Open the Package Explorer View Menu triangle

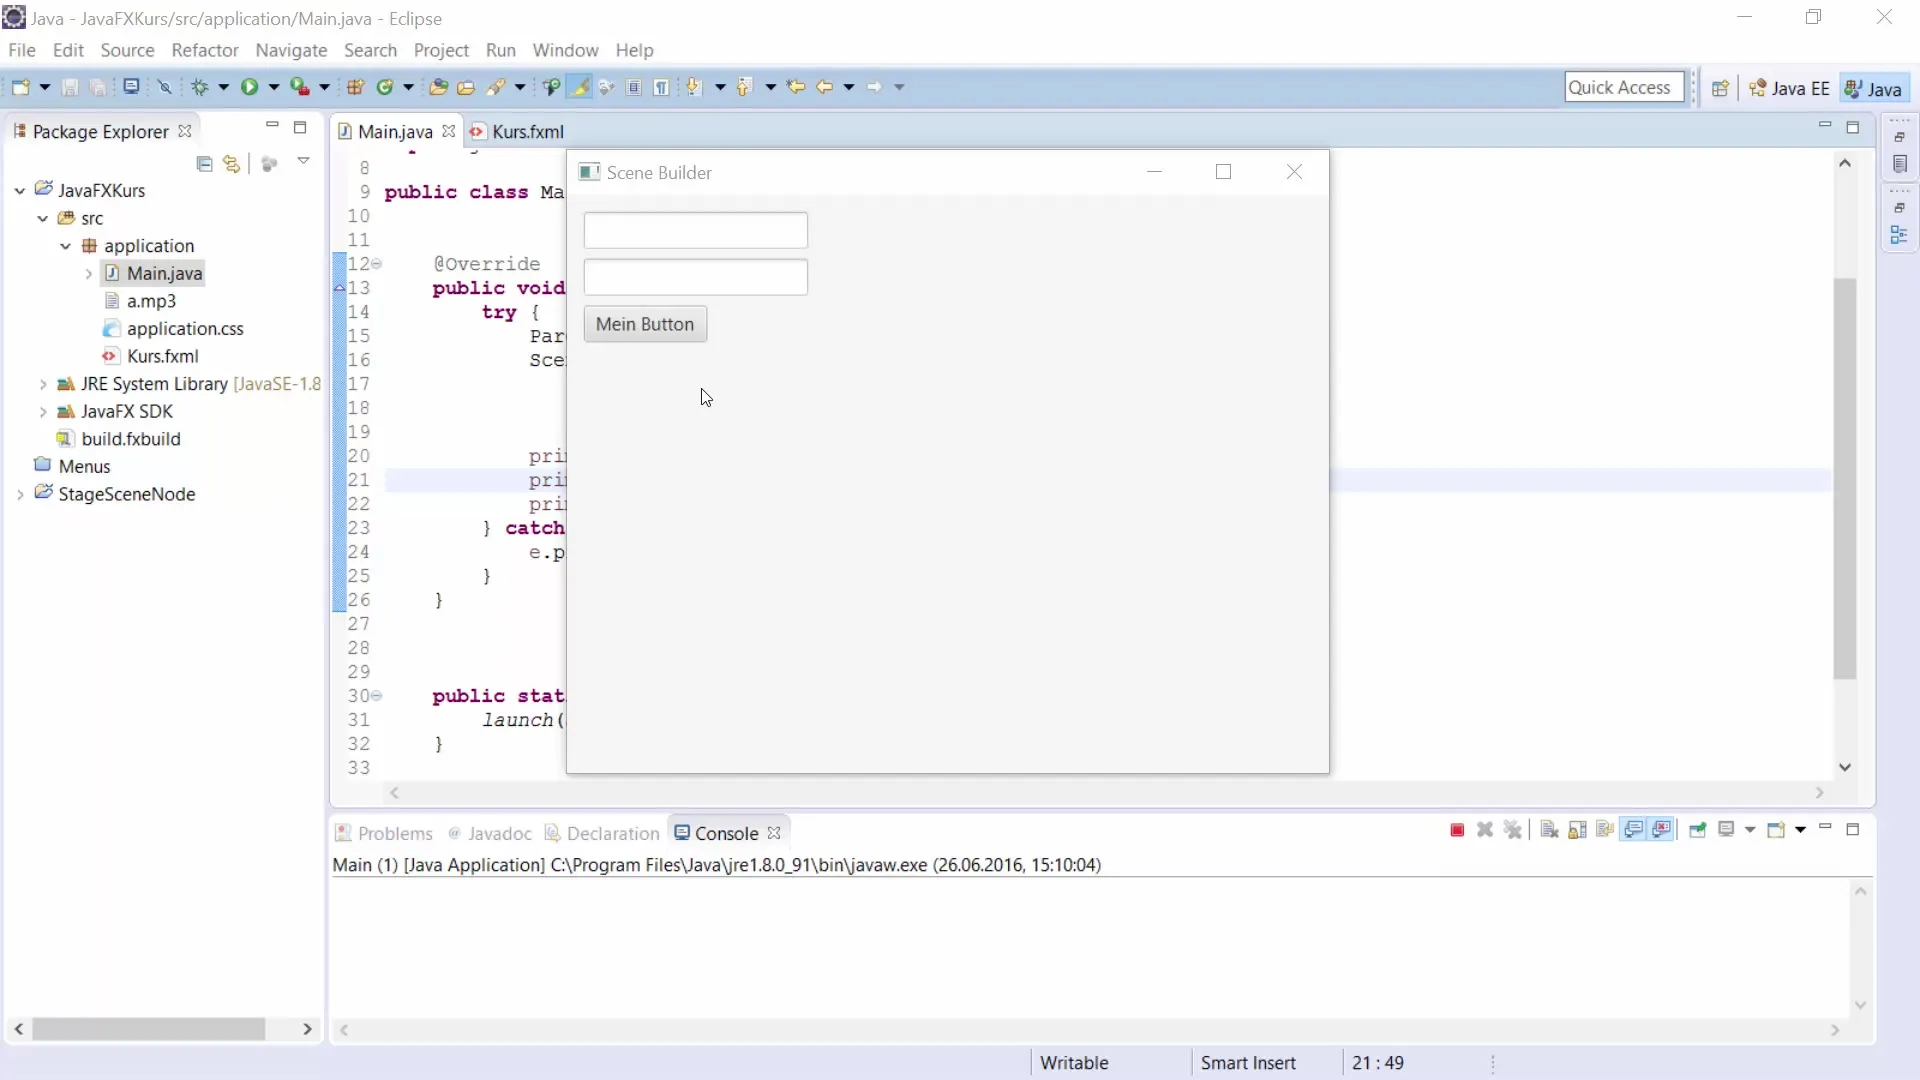click(x=303, y=161)
